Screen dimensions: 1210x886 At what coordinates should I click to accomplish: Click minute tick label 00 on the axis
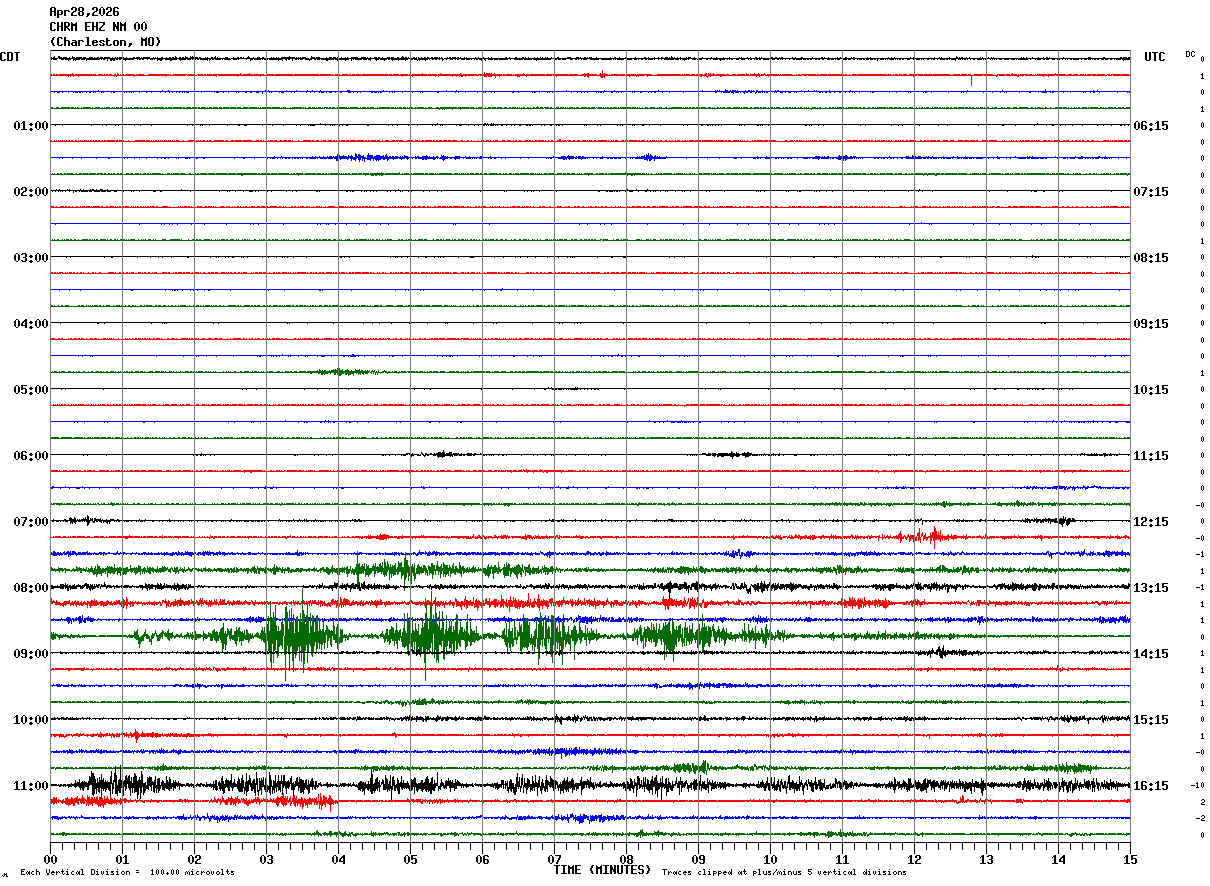[50, 859]
